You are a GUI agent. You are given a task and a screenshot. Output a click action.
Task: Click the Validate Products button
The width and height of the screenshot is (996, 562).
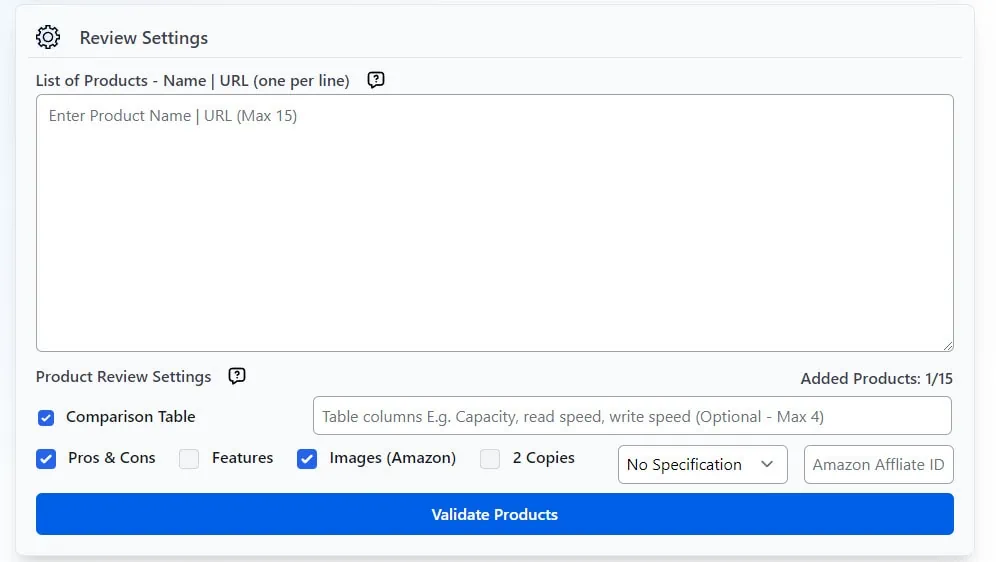click(x=495, y=514)
